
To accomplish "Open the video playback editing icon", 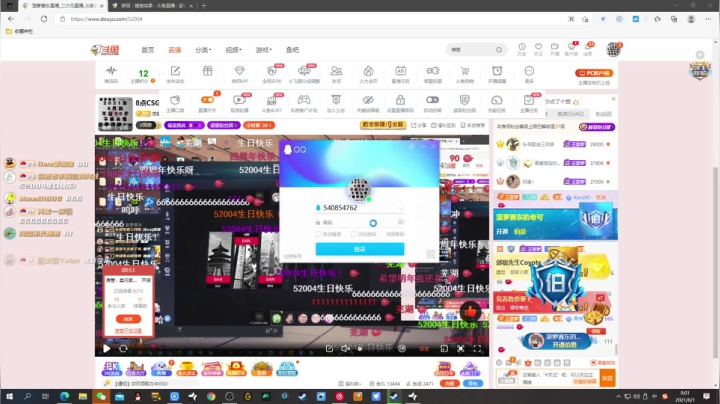I will [239, 100].
